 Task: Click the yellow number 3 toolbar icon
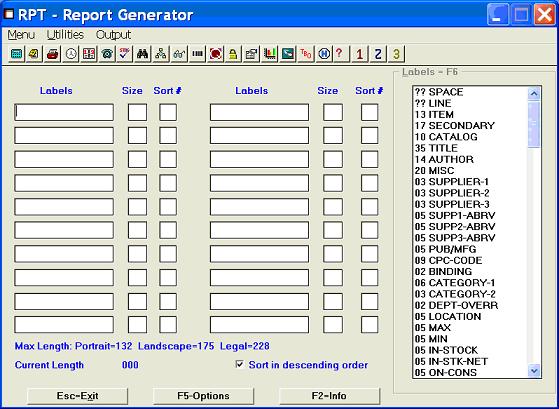pos(396,54)
